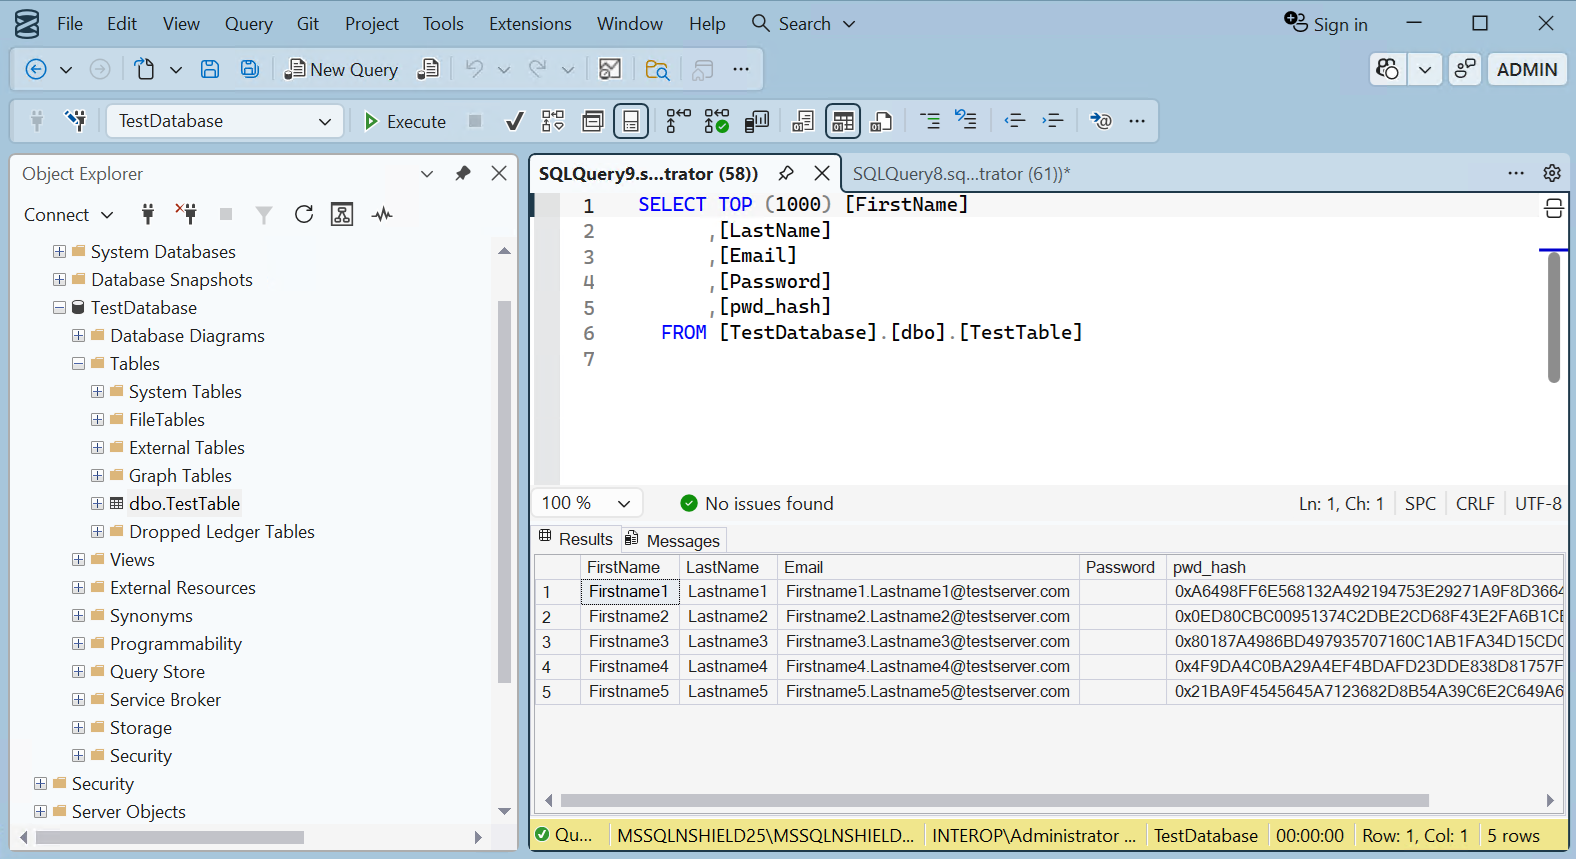Click the GitHub Copilot icon
The image size is (1576, 859).
[x=1388, y=69]
